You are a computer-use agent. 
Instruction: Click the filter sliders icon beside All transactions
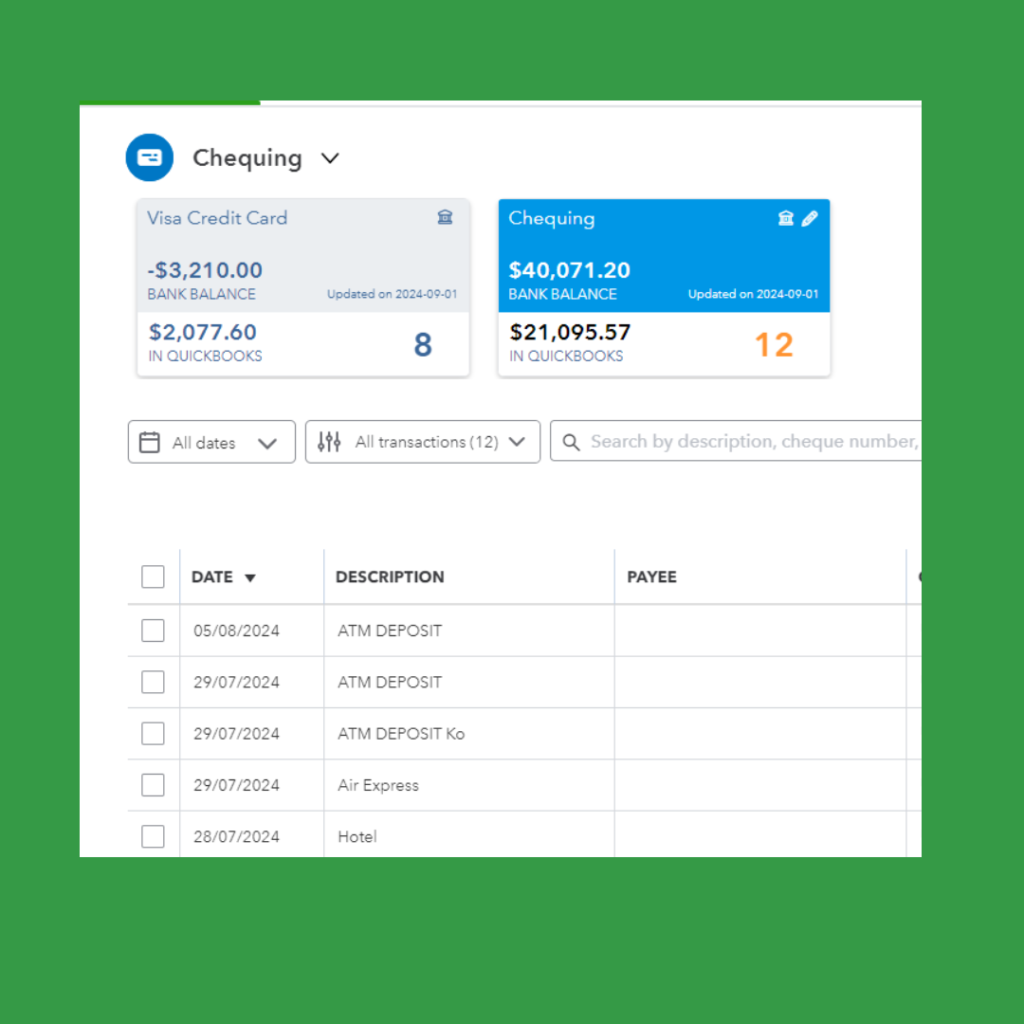coord(329,442)
